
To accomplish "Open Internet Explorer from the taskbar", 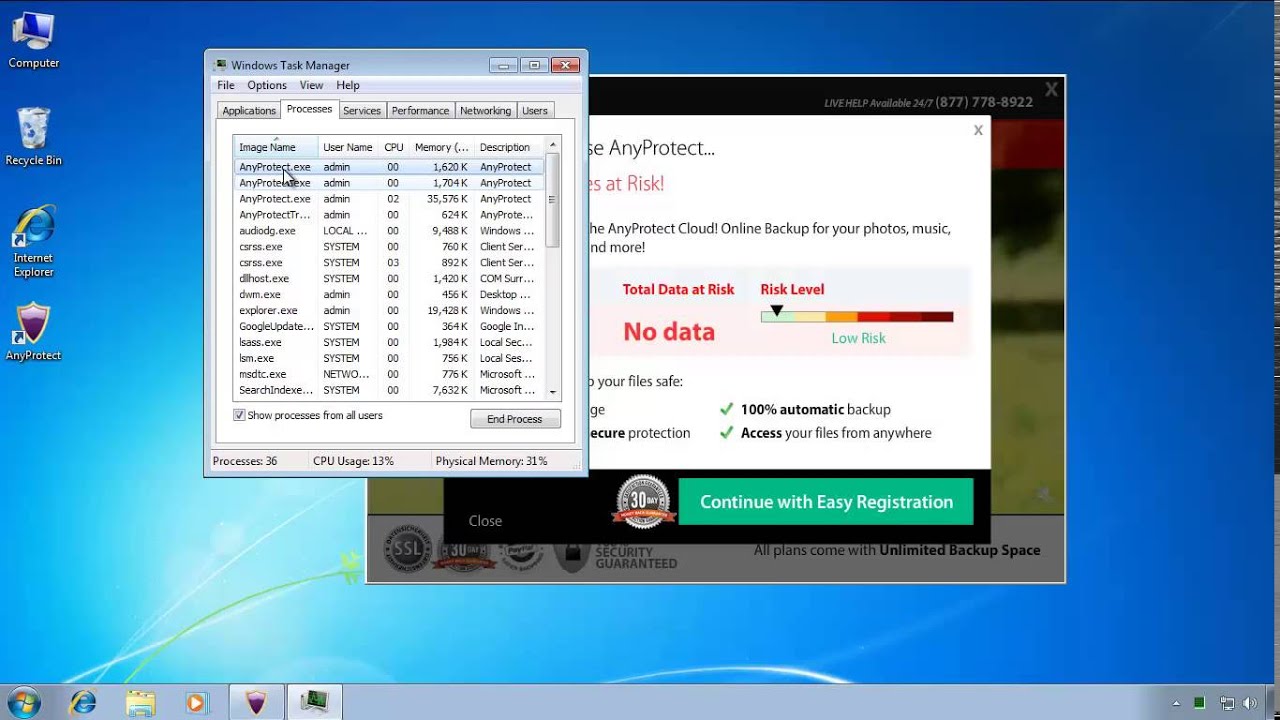I will point(83,703).
